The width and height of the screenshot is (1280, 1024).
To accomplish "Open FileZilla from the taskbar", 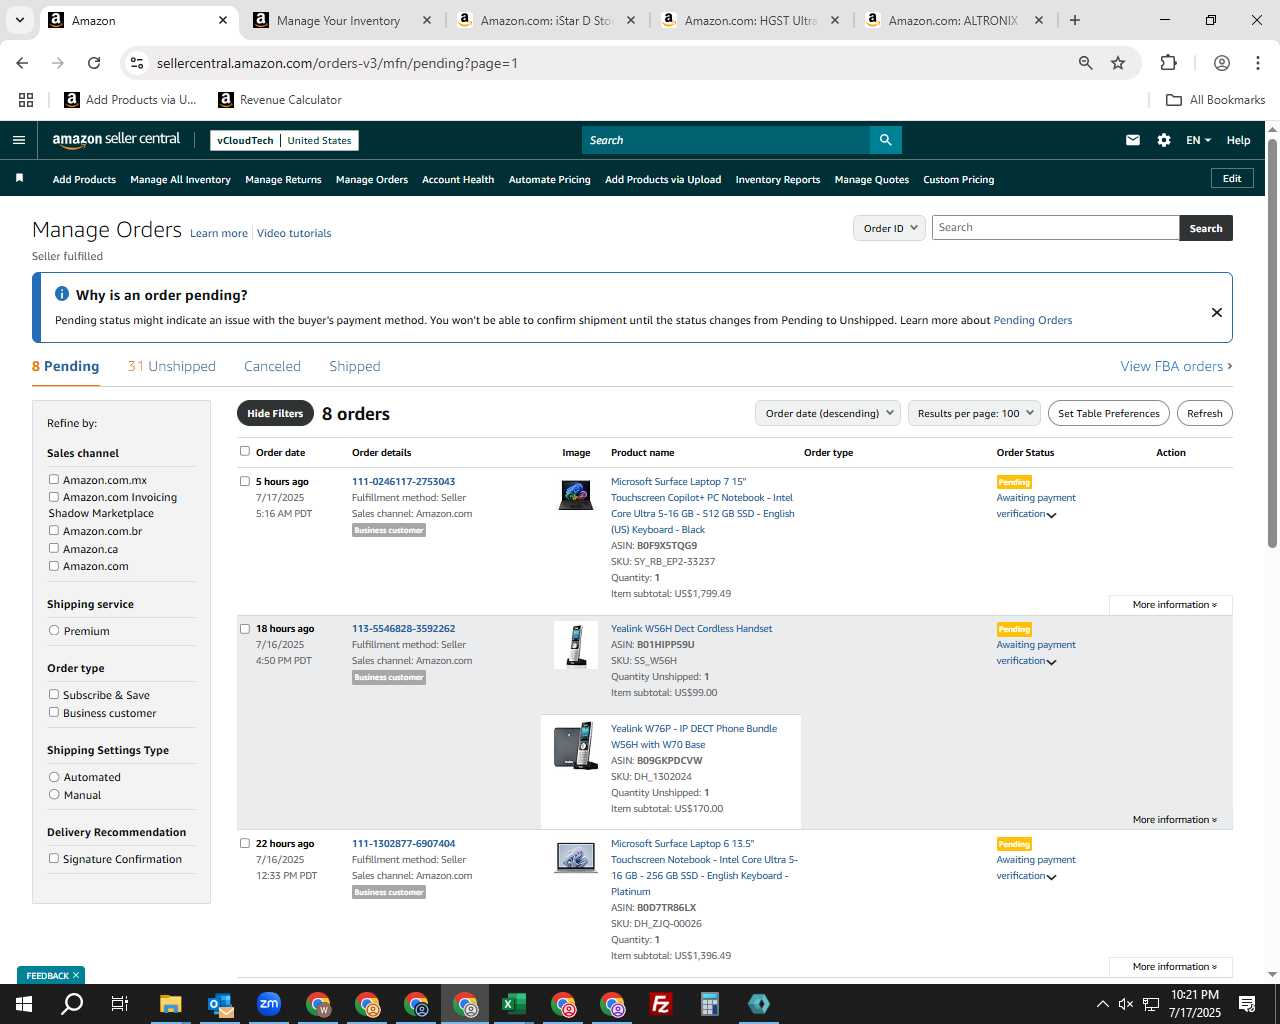I will (x=660, y=1004).
